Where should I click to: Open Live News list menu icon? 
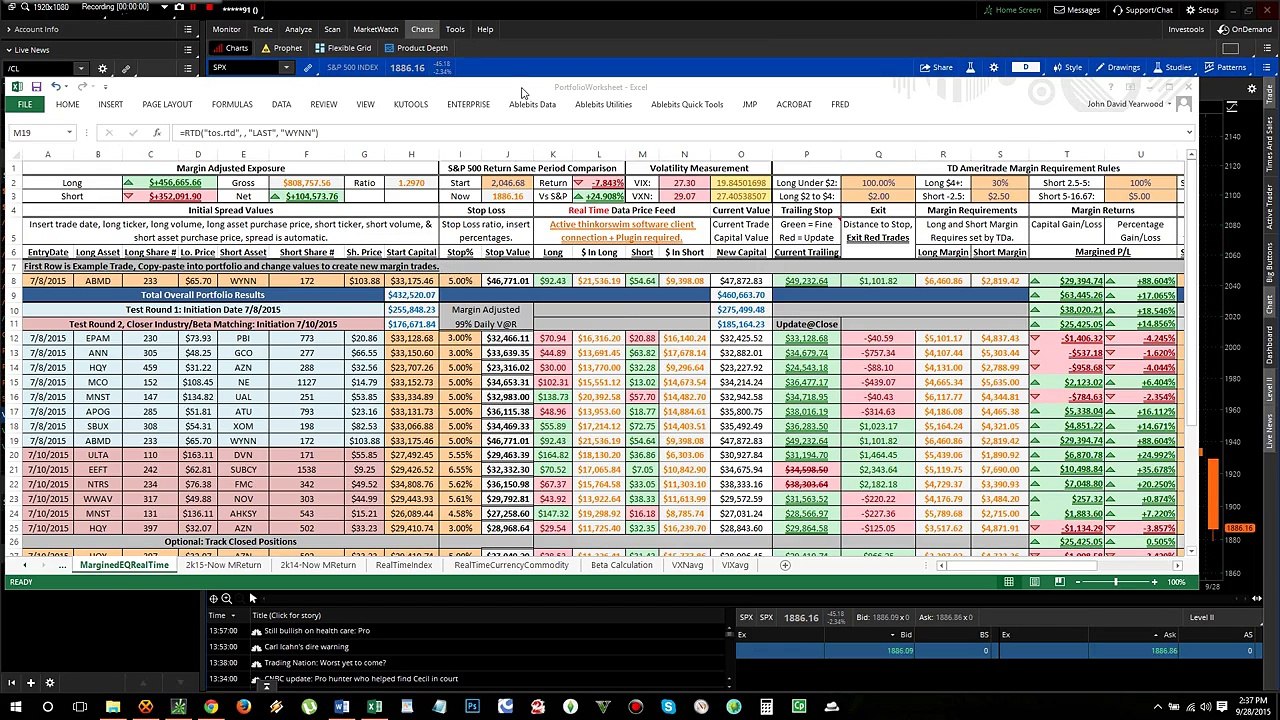point(187,50)
